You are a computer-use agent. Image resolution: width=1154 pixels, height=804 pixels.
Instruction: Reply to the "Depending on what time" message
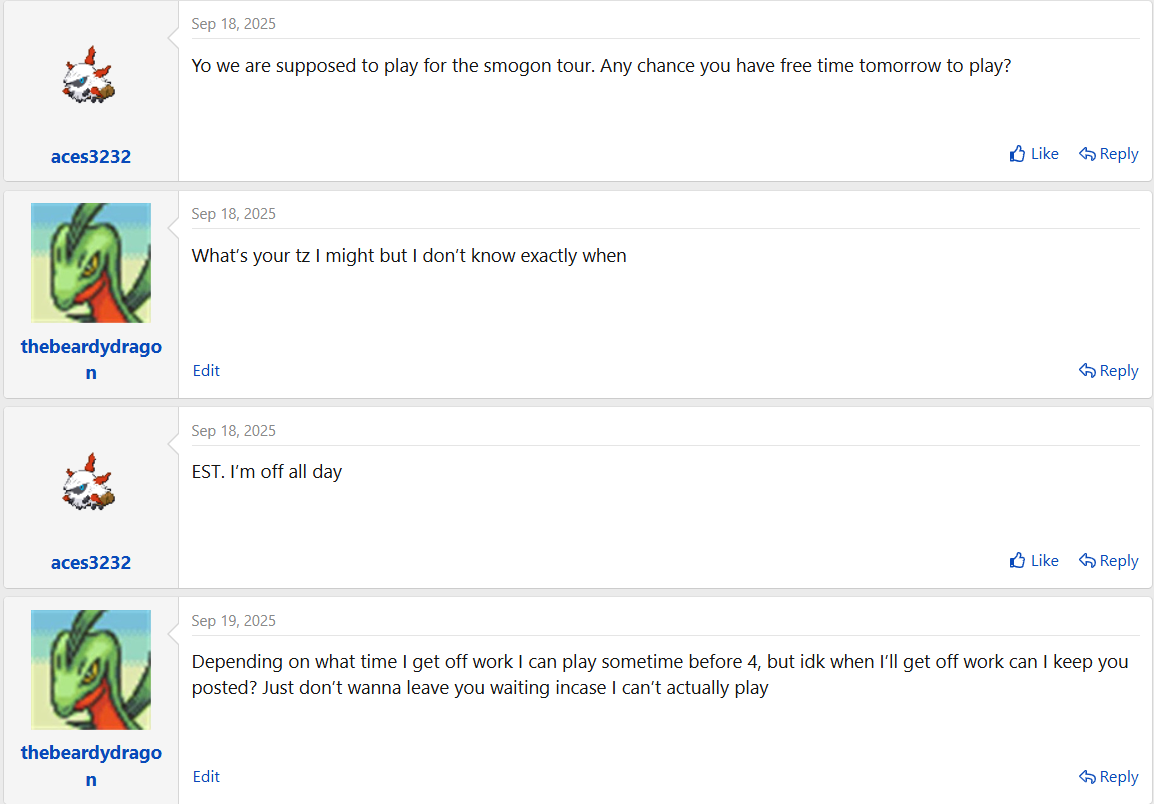pos(1108,777)
